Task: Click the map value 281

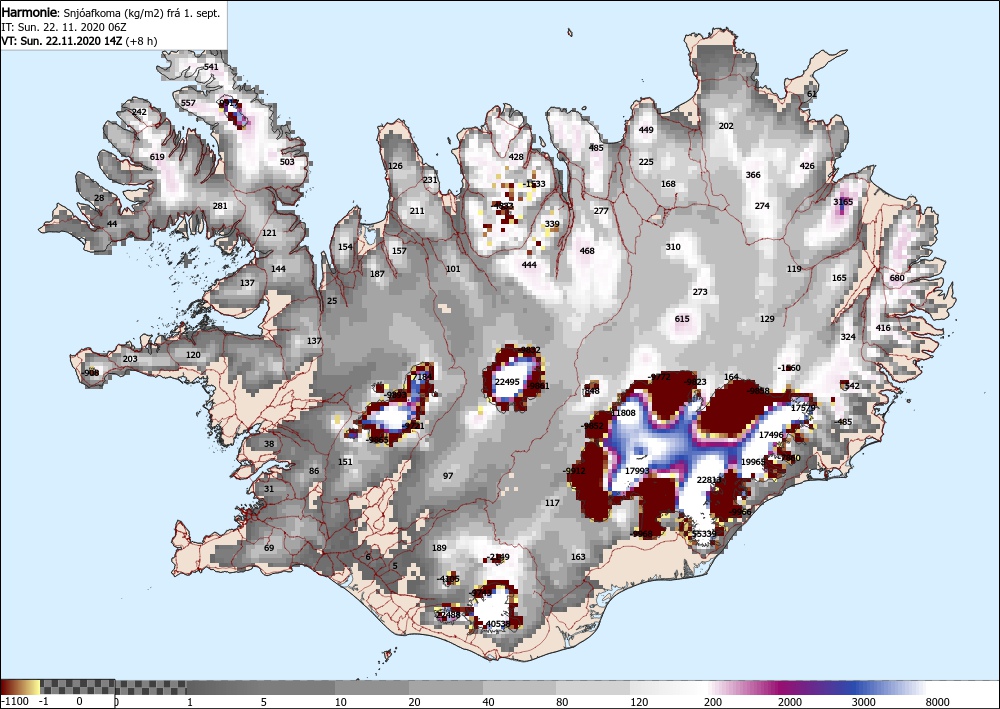Action: pyautogui.click(x=220, y=206)
